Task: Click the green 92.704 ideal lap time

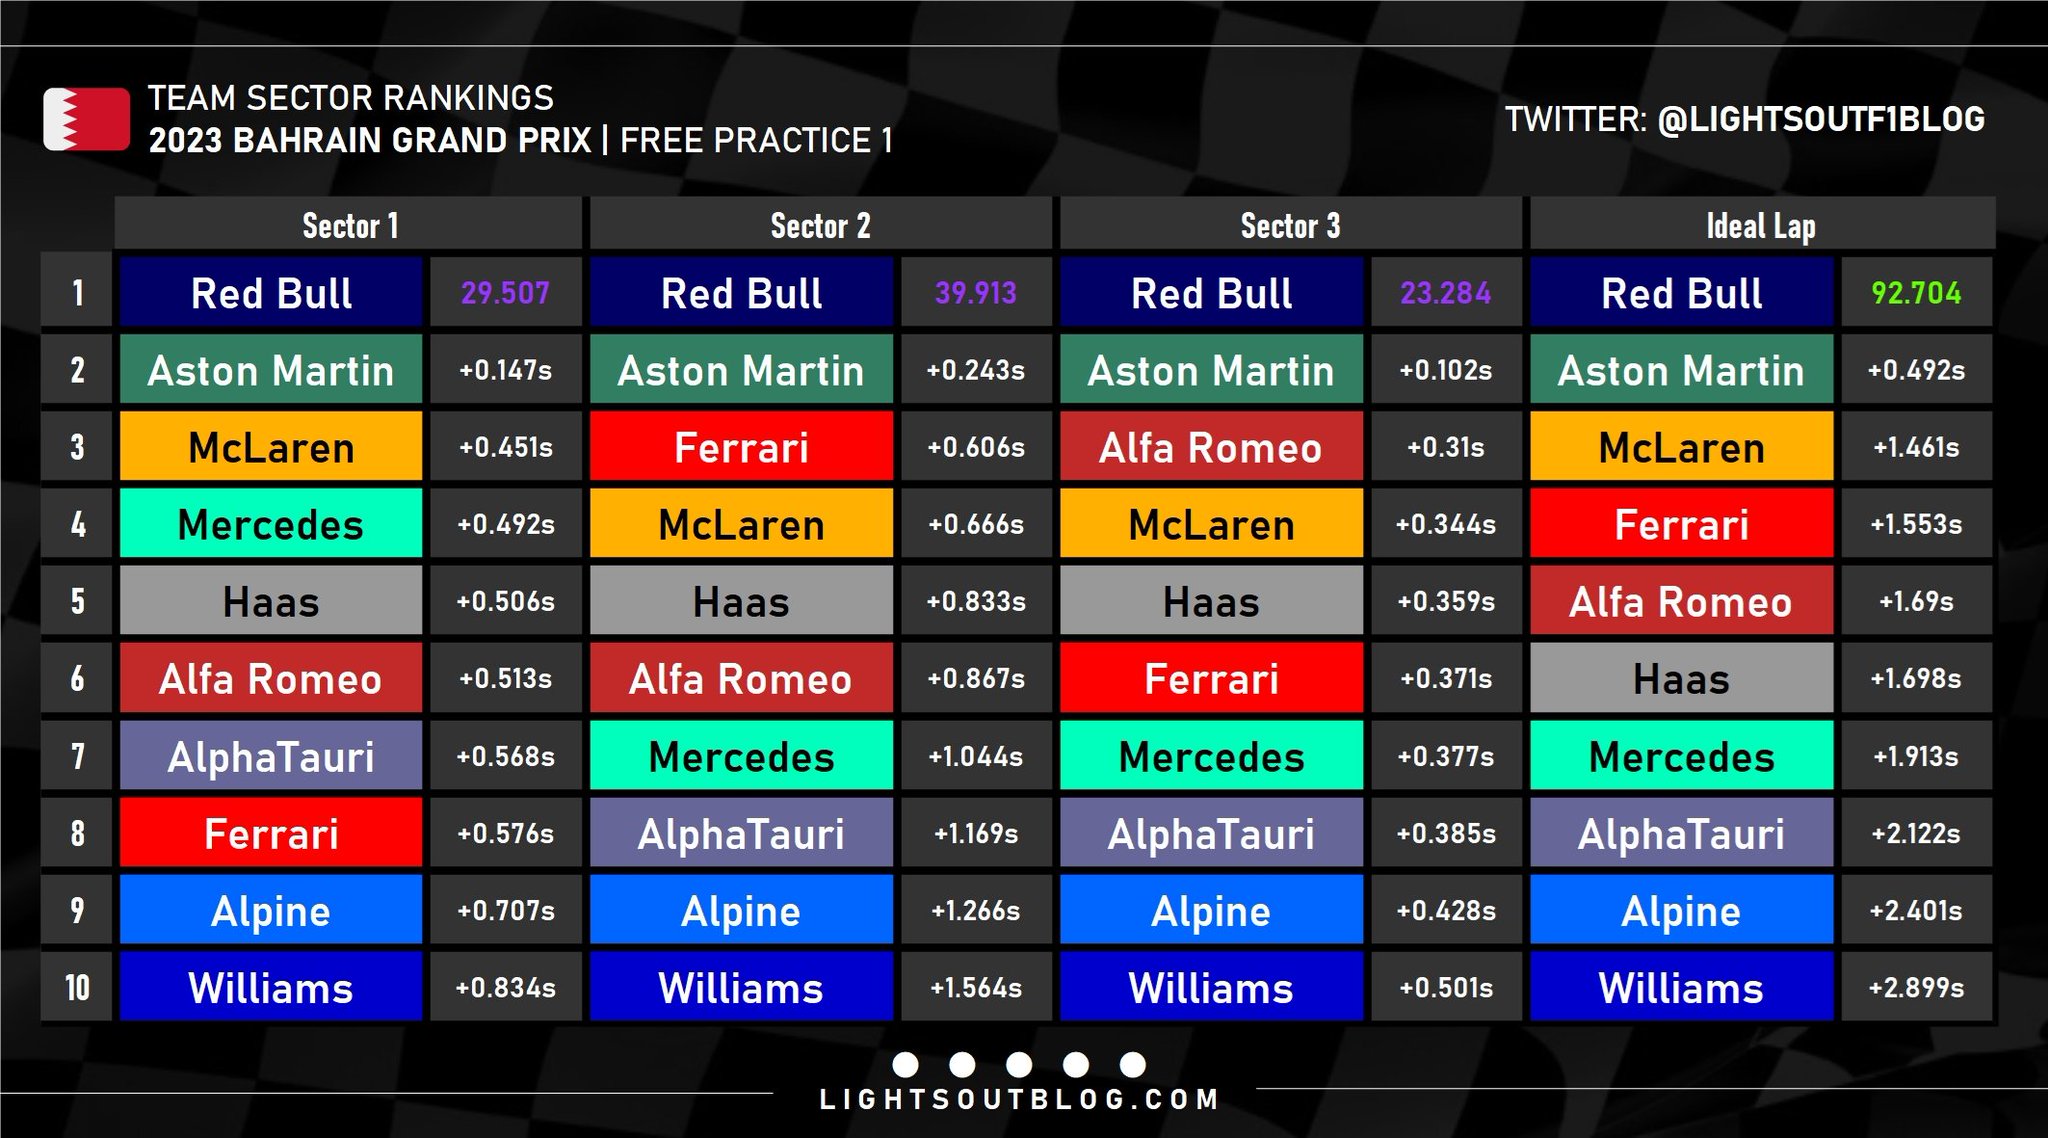Action: tap(1916, 293)
